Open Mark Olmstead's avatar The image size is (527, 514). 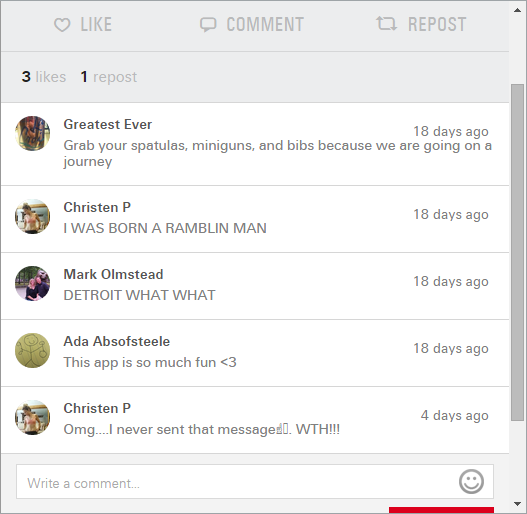pyautogui.click(x=33, y=283)
